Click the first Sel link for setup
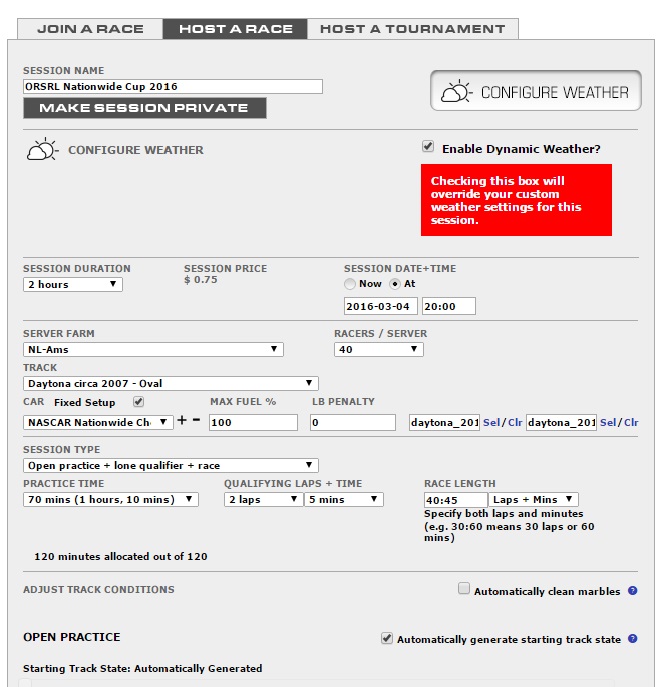 491,423
